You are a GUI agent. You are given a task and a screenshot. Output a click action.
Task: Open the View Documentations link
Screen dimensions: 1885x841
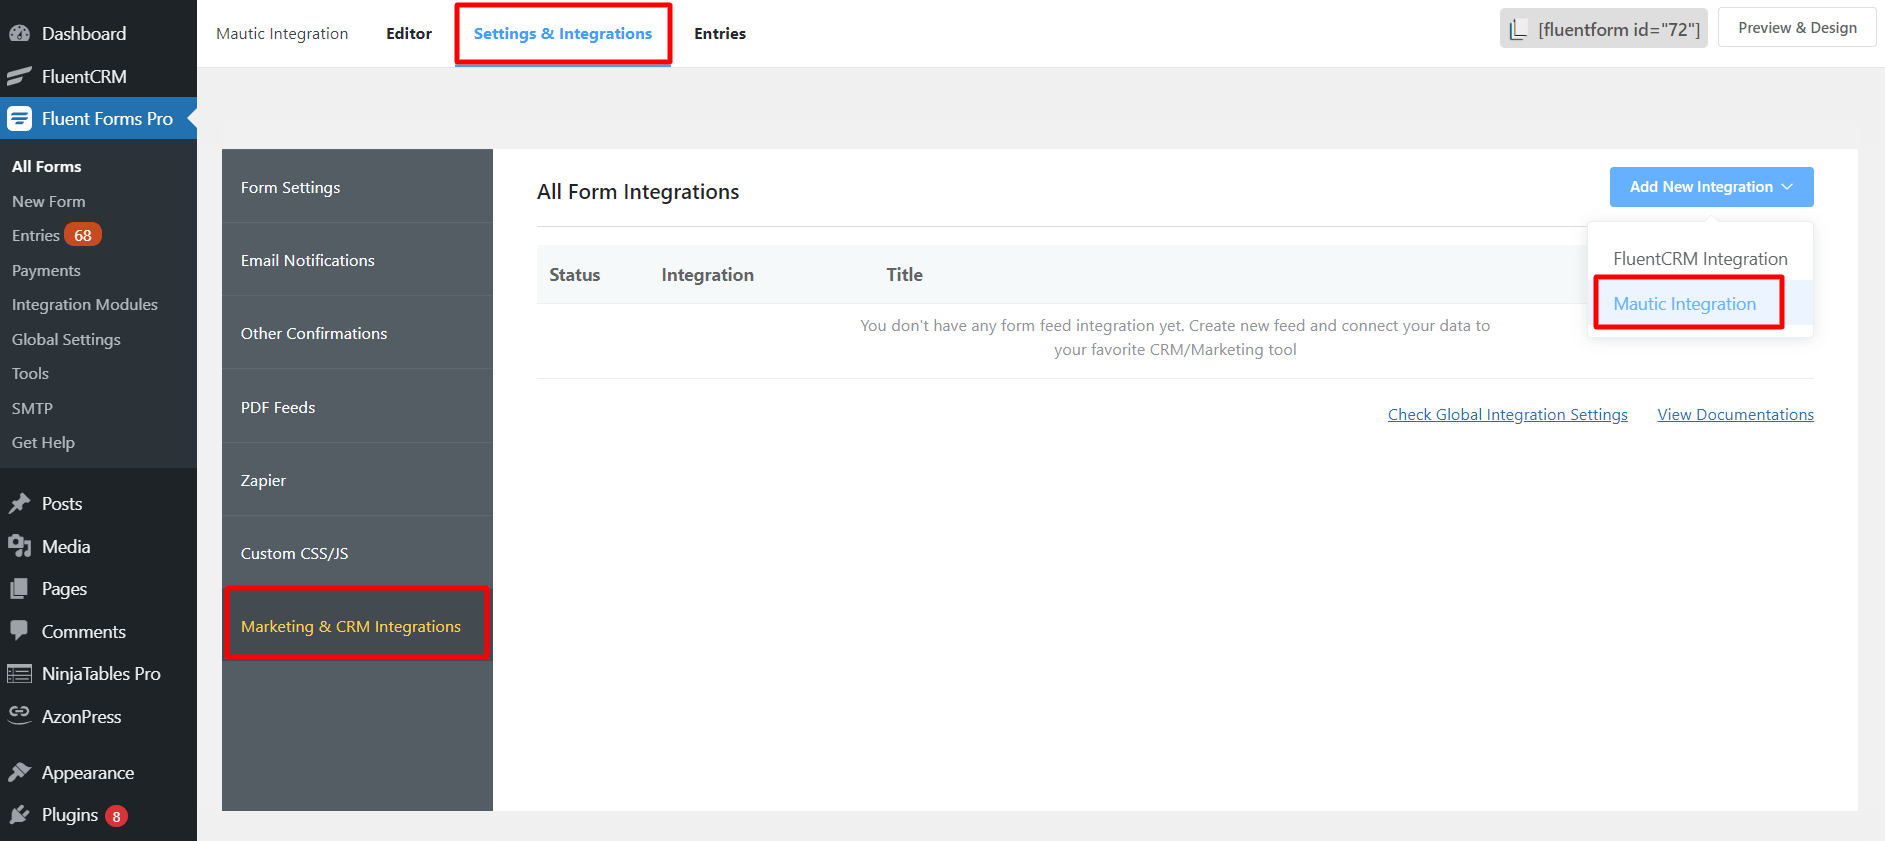[x=1735, y=415]
